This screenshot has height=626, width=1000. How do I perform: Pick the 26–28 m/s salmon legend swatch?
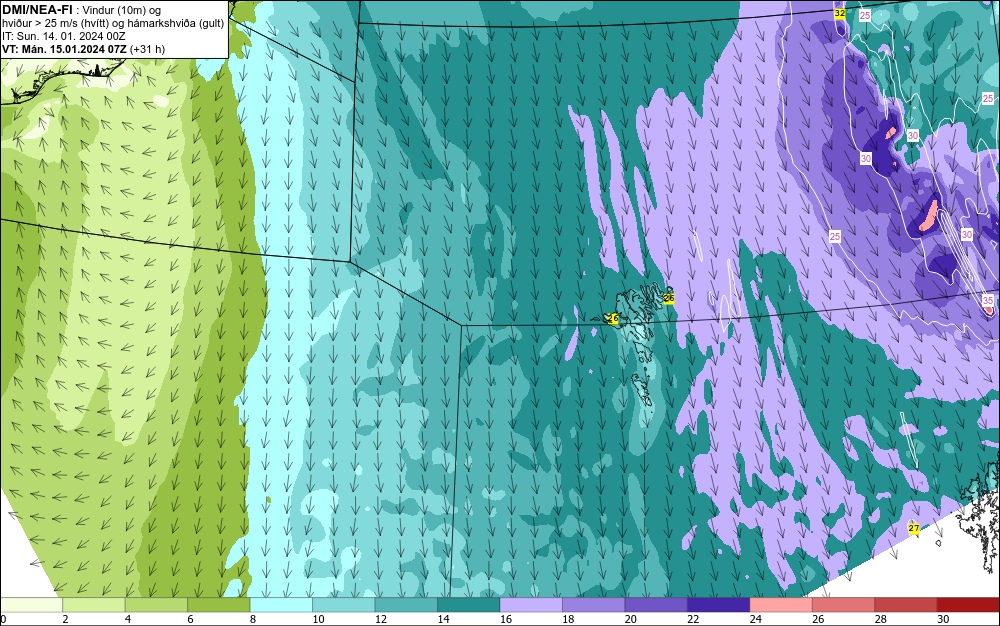tap(844, 605)
